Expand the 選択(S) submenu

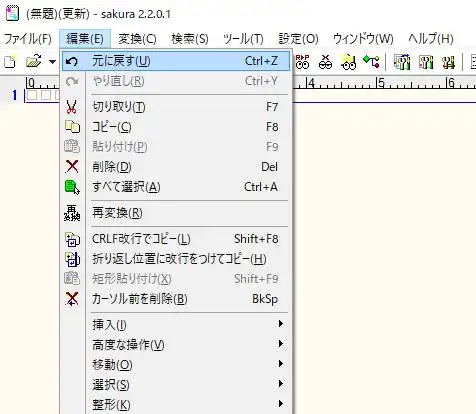(176, 385)
